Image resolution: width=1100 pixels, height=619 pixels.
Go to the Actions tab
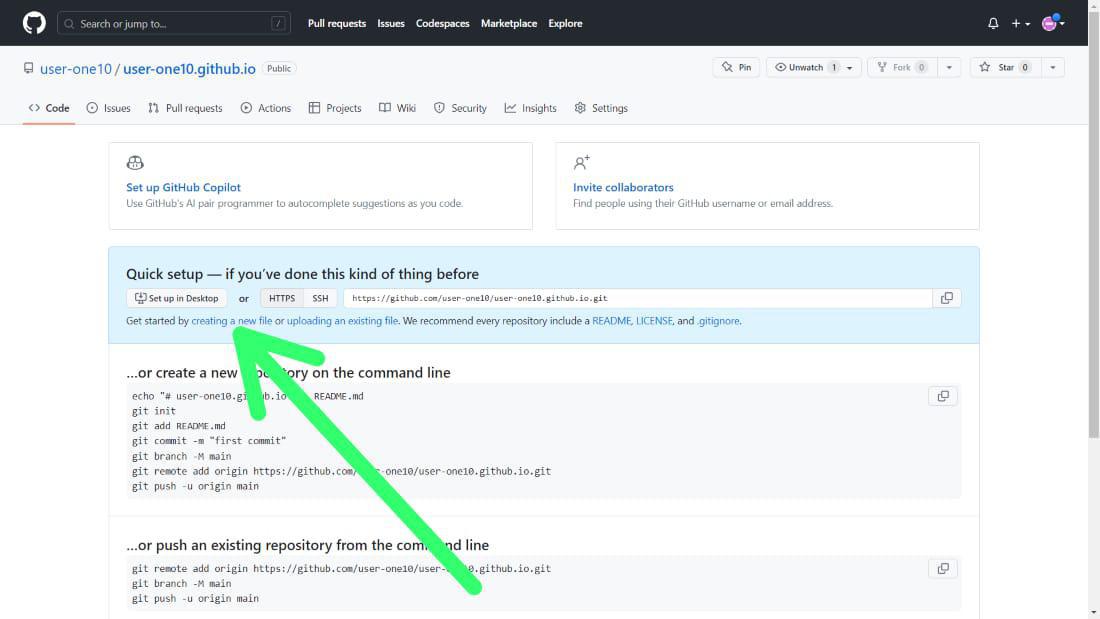click(265, 108)
